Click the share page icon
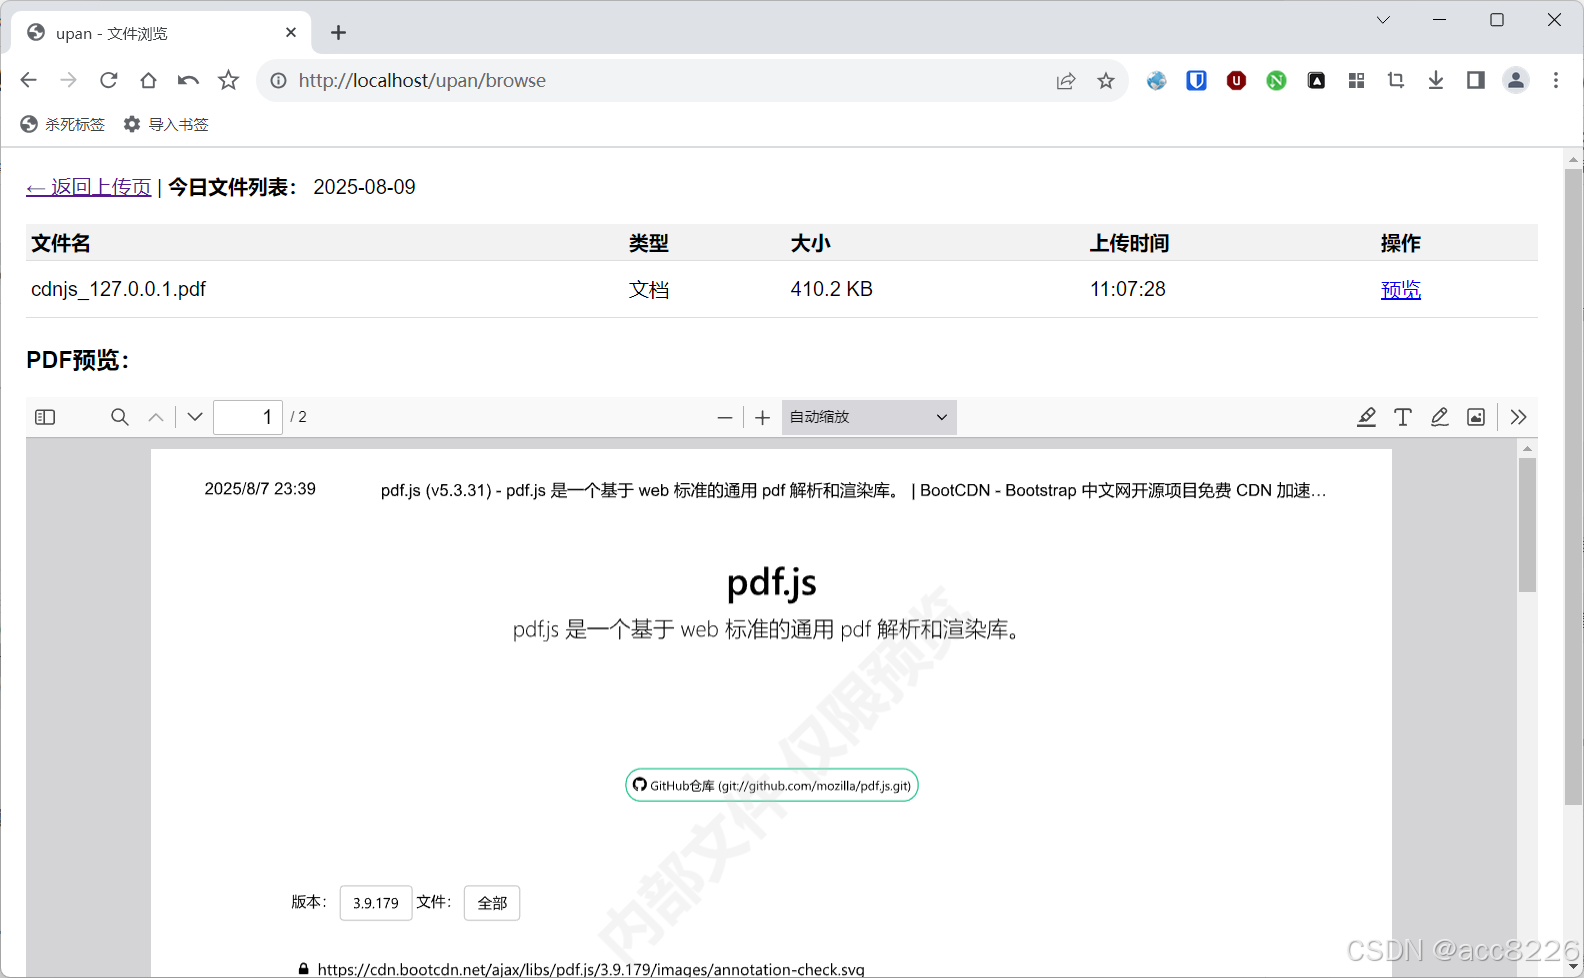Image resolution: width=1584 pixels, height=978 pixels. (1066, 80)
